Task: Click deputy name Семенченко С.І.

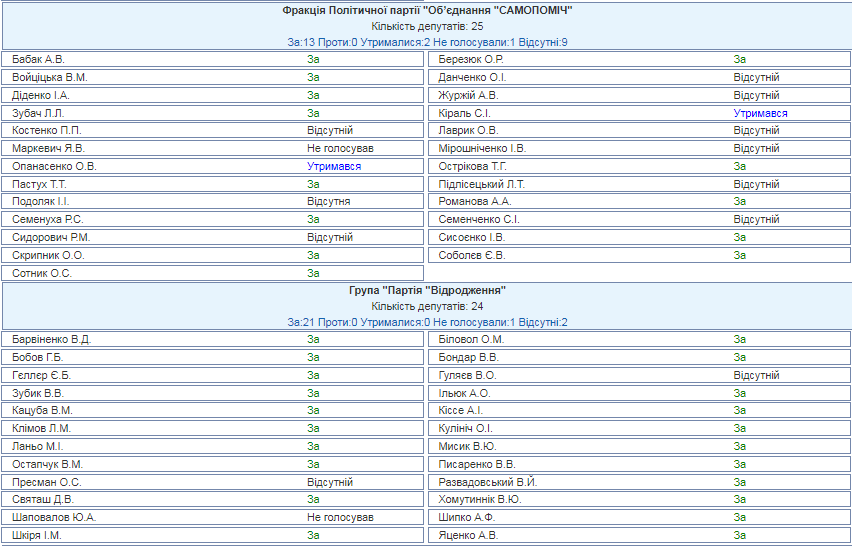Action: click(x=479, y=220)
